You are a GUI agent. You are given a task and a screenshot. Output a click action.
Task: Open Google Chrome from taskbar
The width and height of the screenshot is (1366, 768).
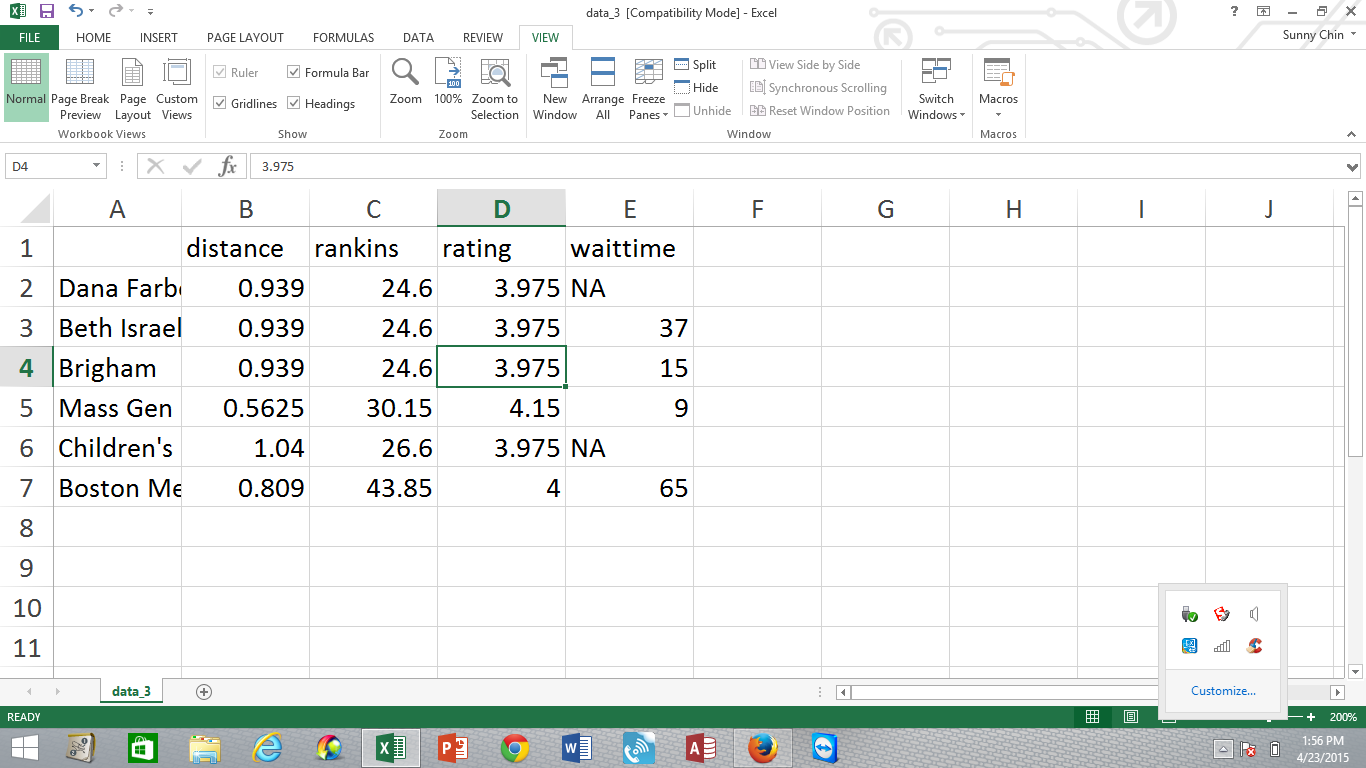(515, 748)
